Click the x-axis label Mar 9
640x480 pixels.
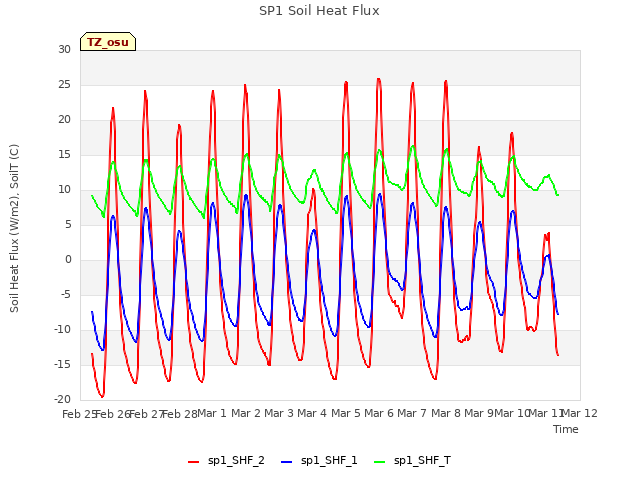[479, 413]
